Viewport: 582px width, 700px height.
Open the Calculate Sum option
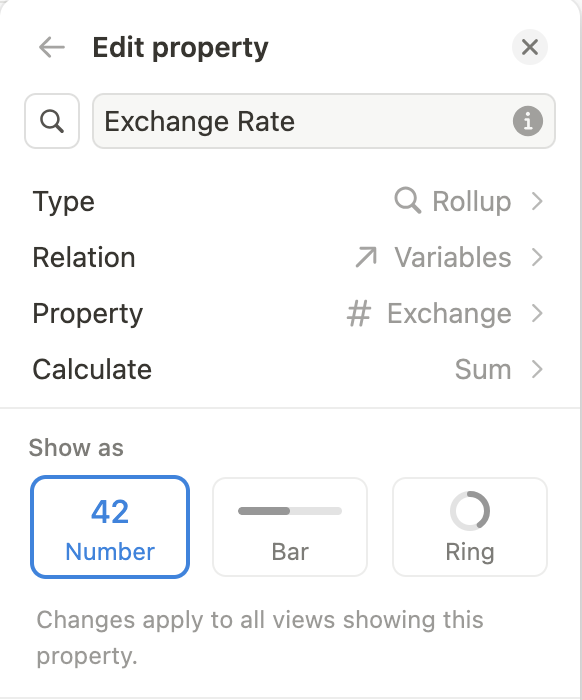pyautogui.click(x=483, y=369)
